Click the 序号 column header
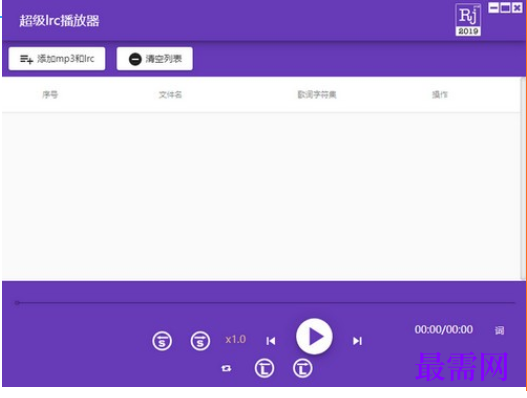 [x=50, y=94]
